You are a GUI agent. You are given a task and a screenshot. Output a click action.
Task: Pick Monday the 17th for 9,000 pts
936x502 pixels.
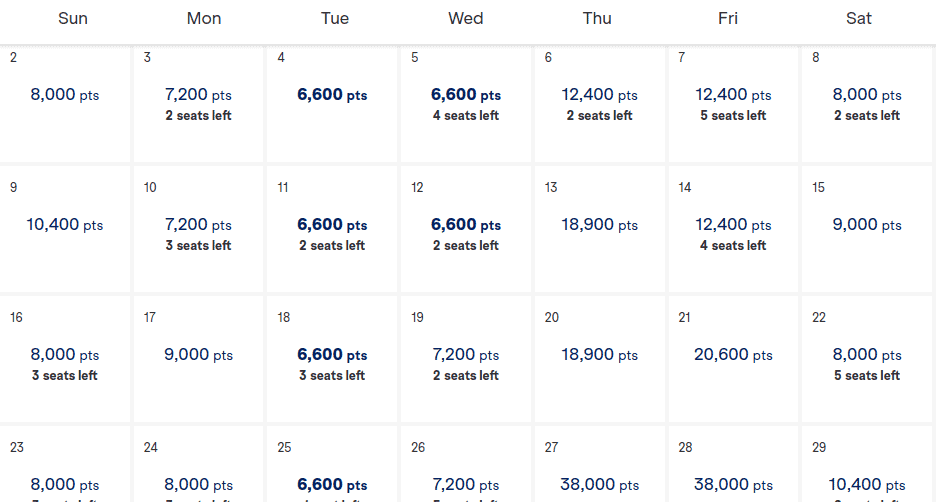tap(198, 359)
